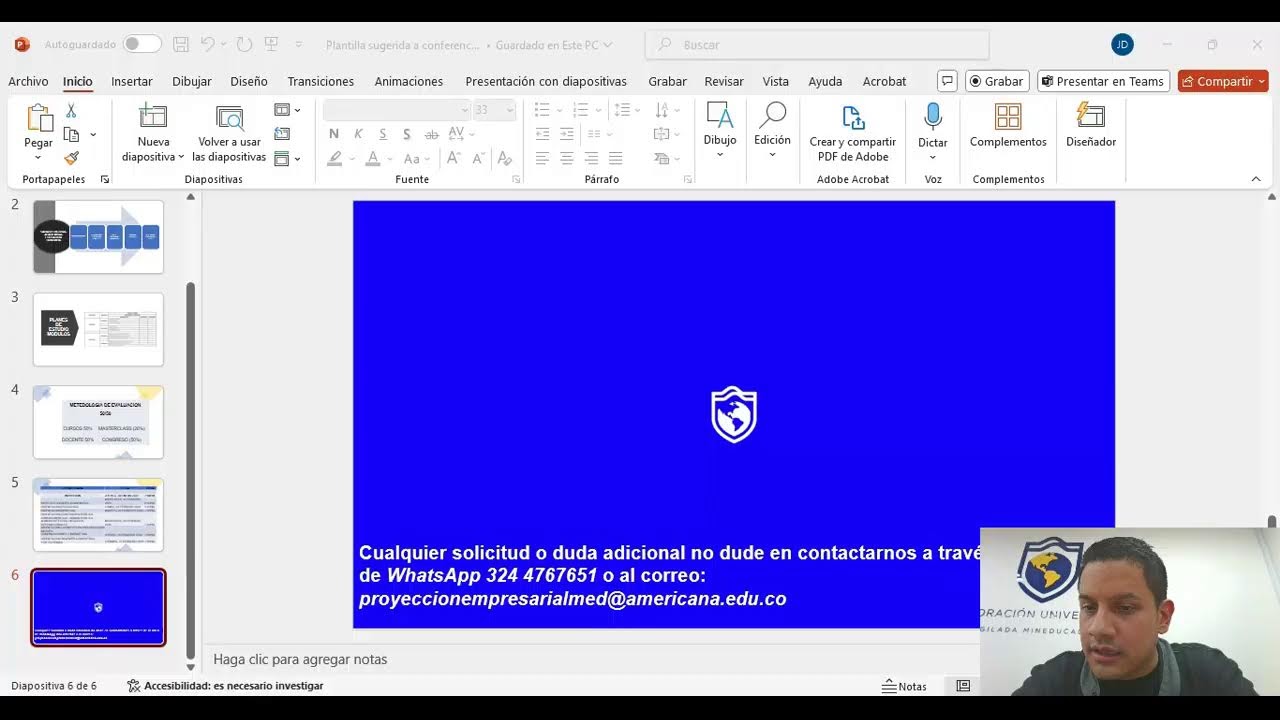Click the Disminuir tamaño de fuente icon
The width and height of the screenshot is (1280, 720).
coord(478,158)
